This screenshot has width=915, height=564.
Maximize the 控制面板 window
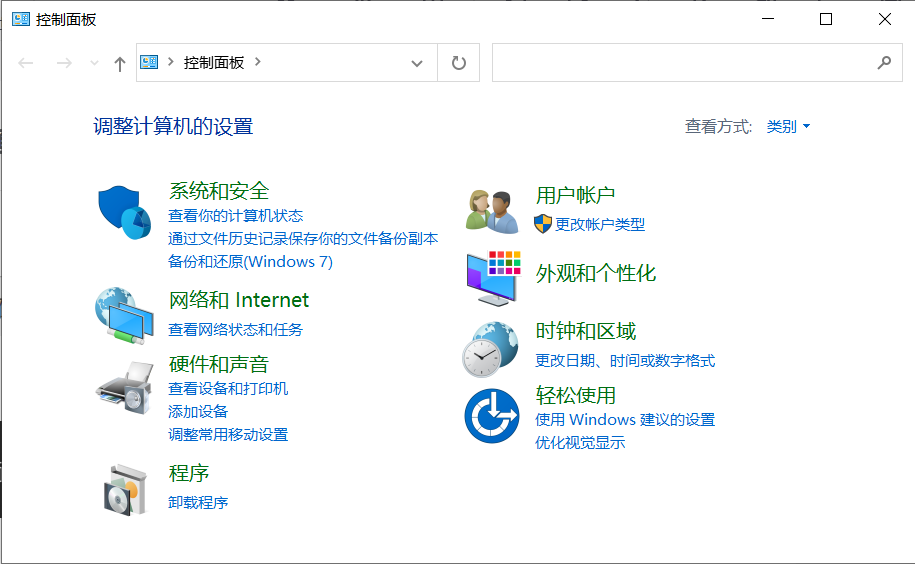(x=826, y=19)
